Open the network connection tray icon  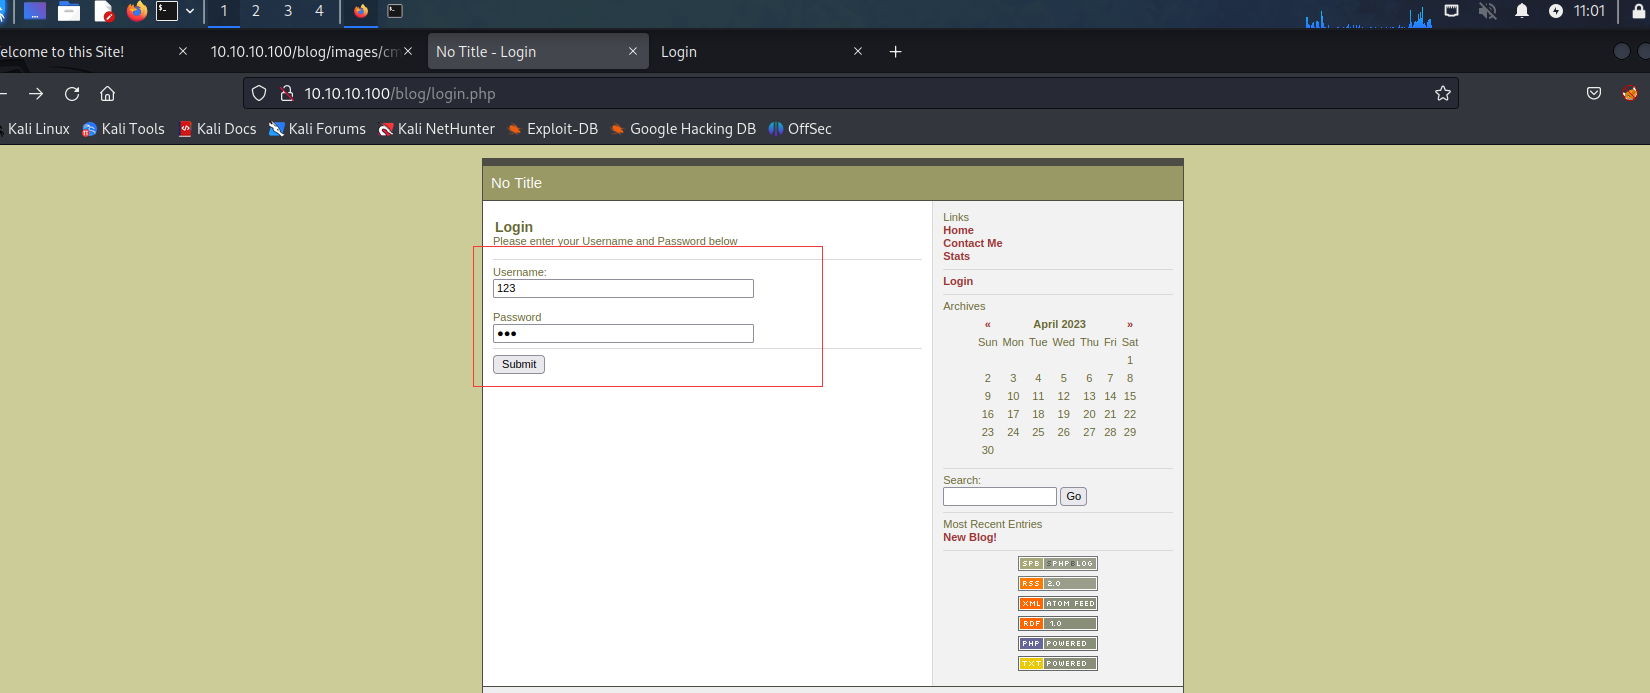tap(1451, 11)
